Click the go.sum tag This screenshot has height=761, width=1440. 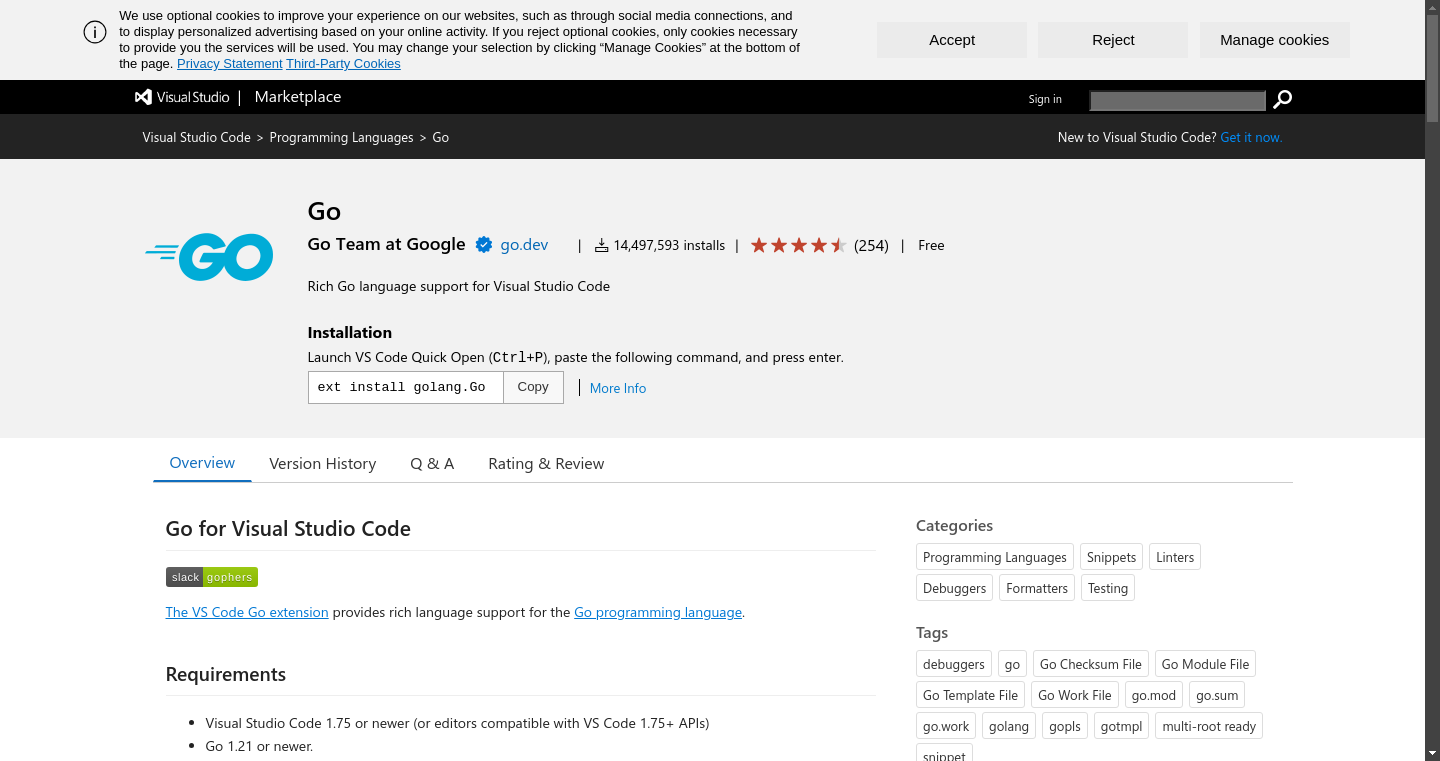click(1217, 695)
